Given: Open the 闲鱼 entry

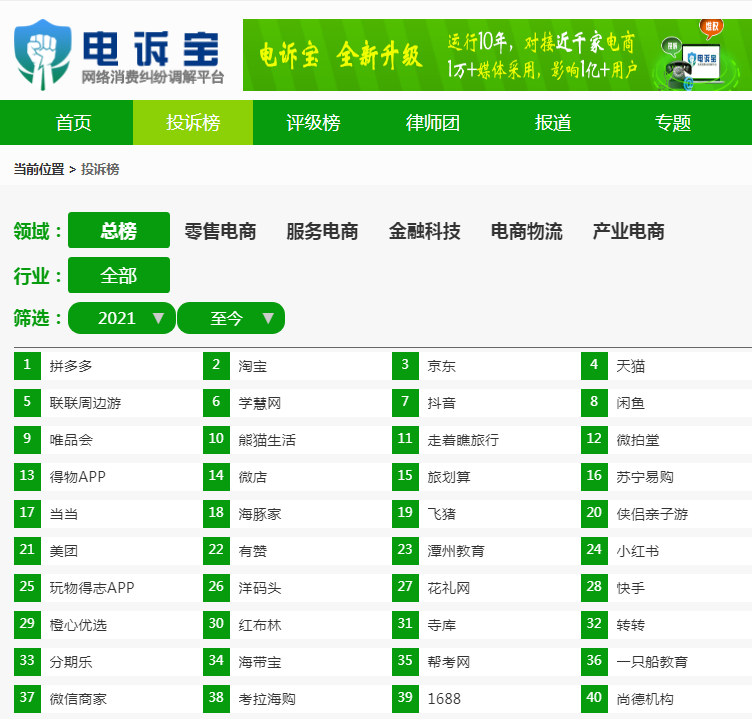Looking at the screenshot, I should pos(631,403).
